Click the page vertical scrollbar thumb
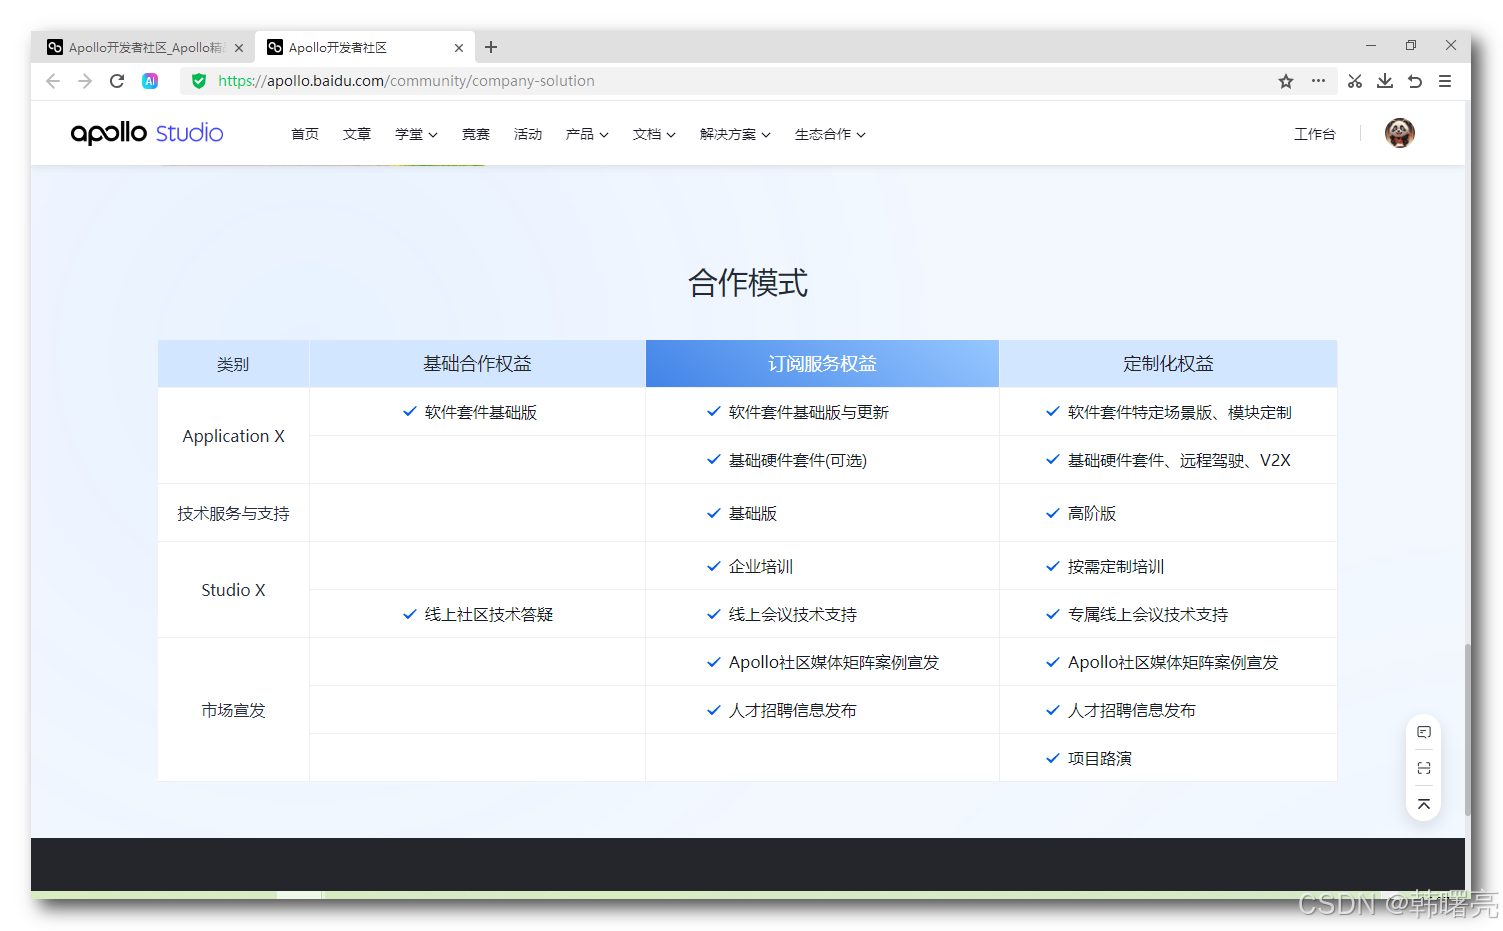The height and width of the screenshot is (931, 1503). pyautogui.click(x=1467, y=730)
